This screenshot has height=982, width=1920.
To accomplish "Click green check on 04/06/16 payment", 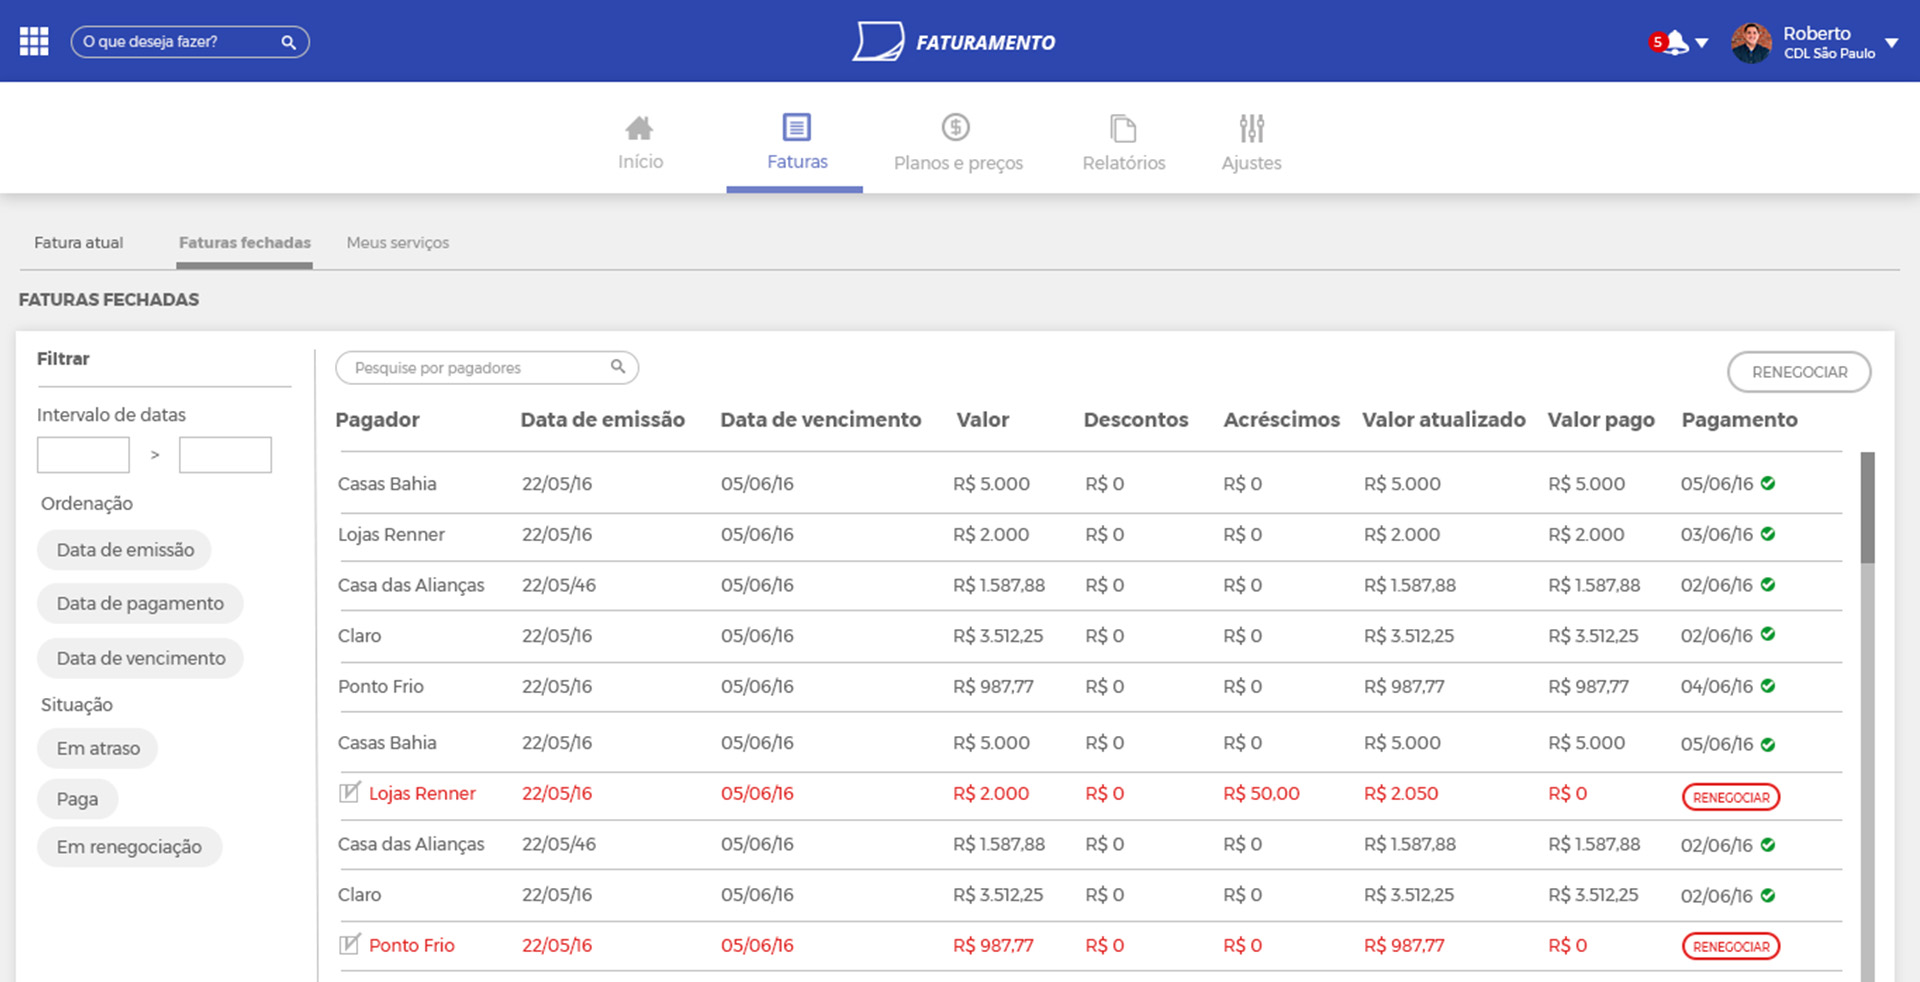I will click(x=1768, y=686).
